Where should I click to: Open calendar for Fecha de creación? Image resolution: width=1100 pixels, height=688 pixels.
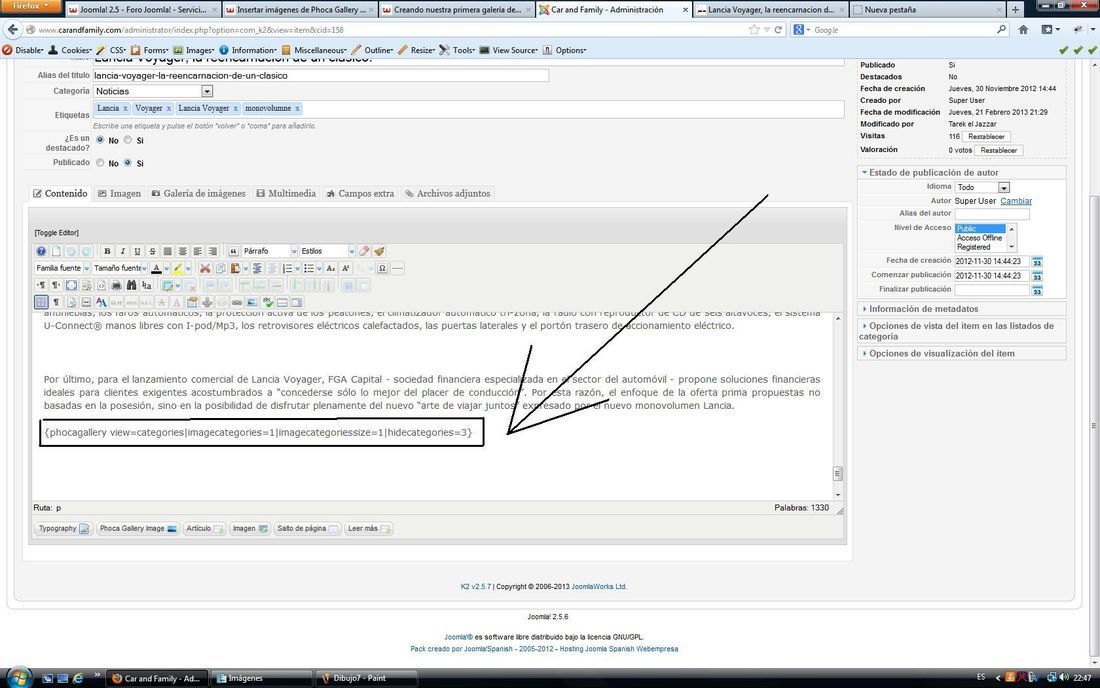click(x=1037, y=262)
